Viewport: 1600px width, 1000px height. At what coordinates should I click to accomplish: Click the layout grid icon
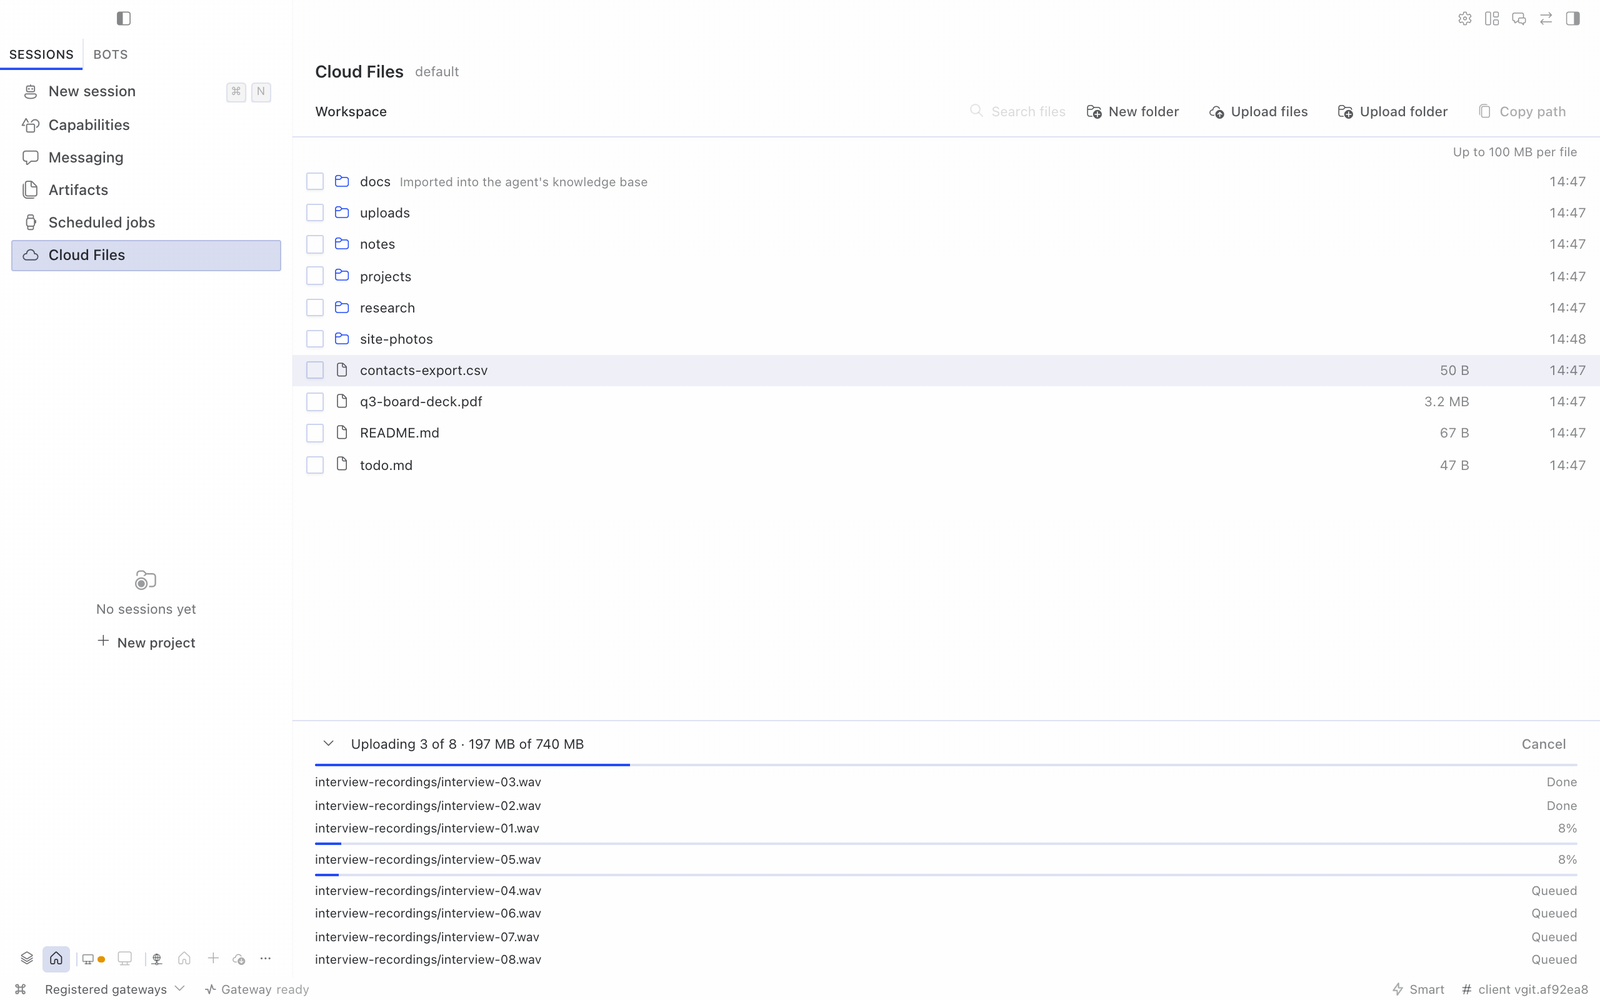click(1492, 18)
